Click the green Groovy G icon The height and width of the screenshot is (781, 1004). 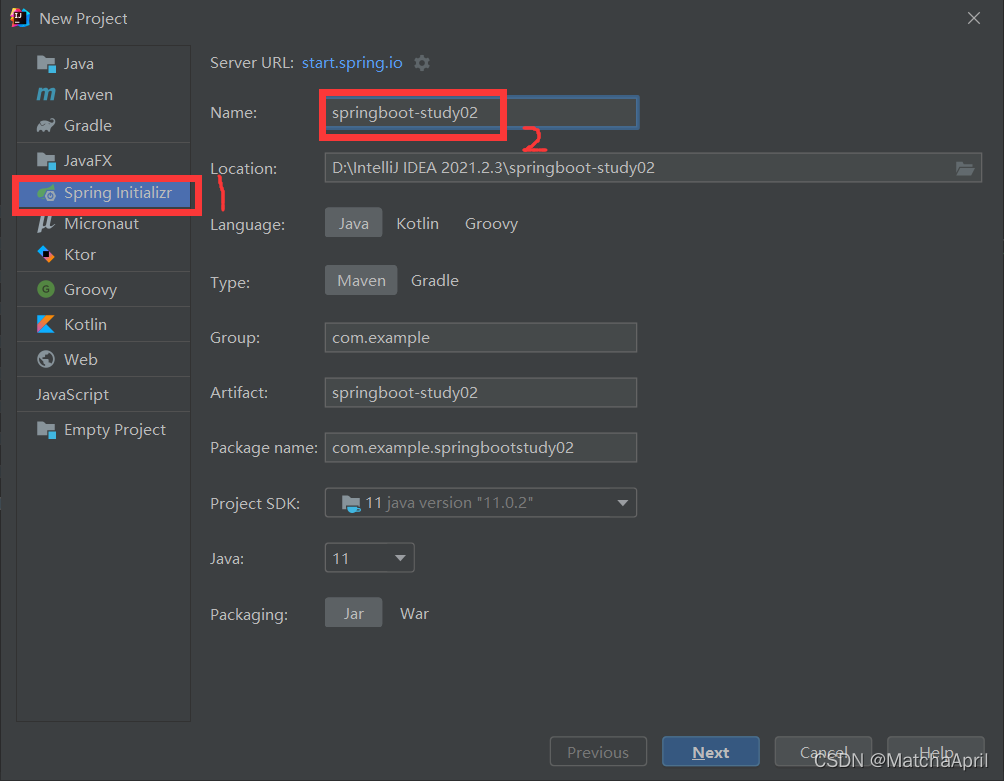(46, 289)
